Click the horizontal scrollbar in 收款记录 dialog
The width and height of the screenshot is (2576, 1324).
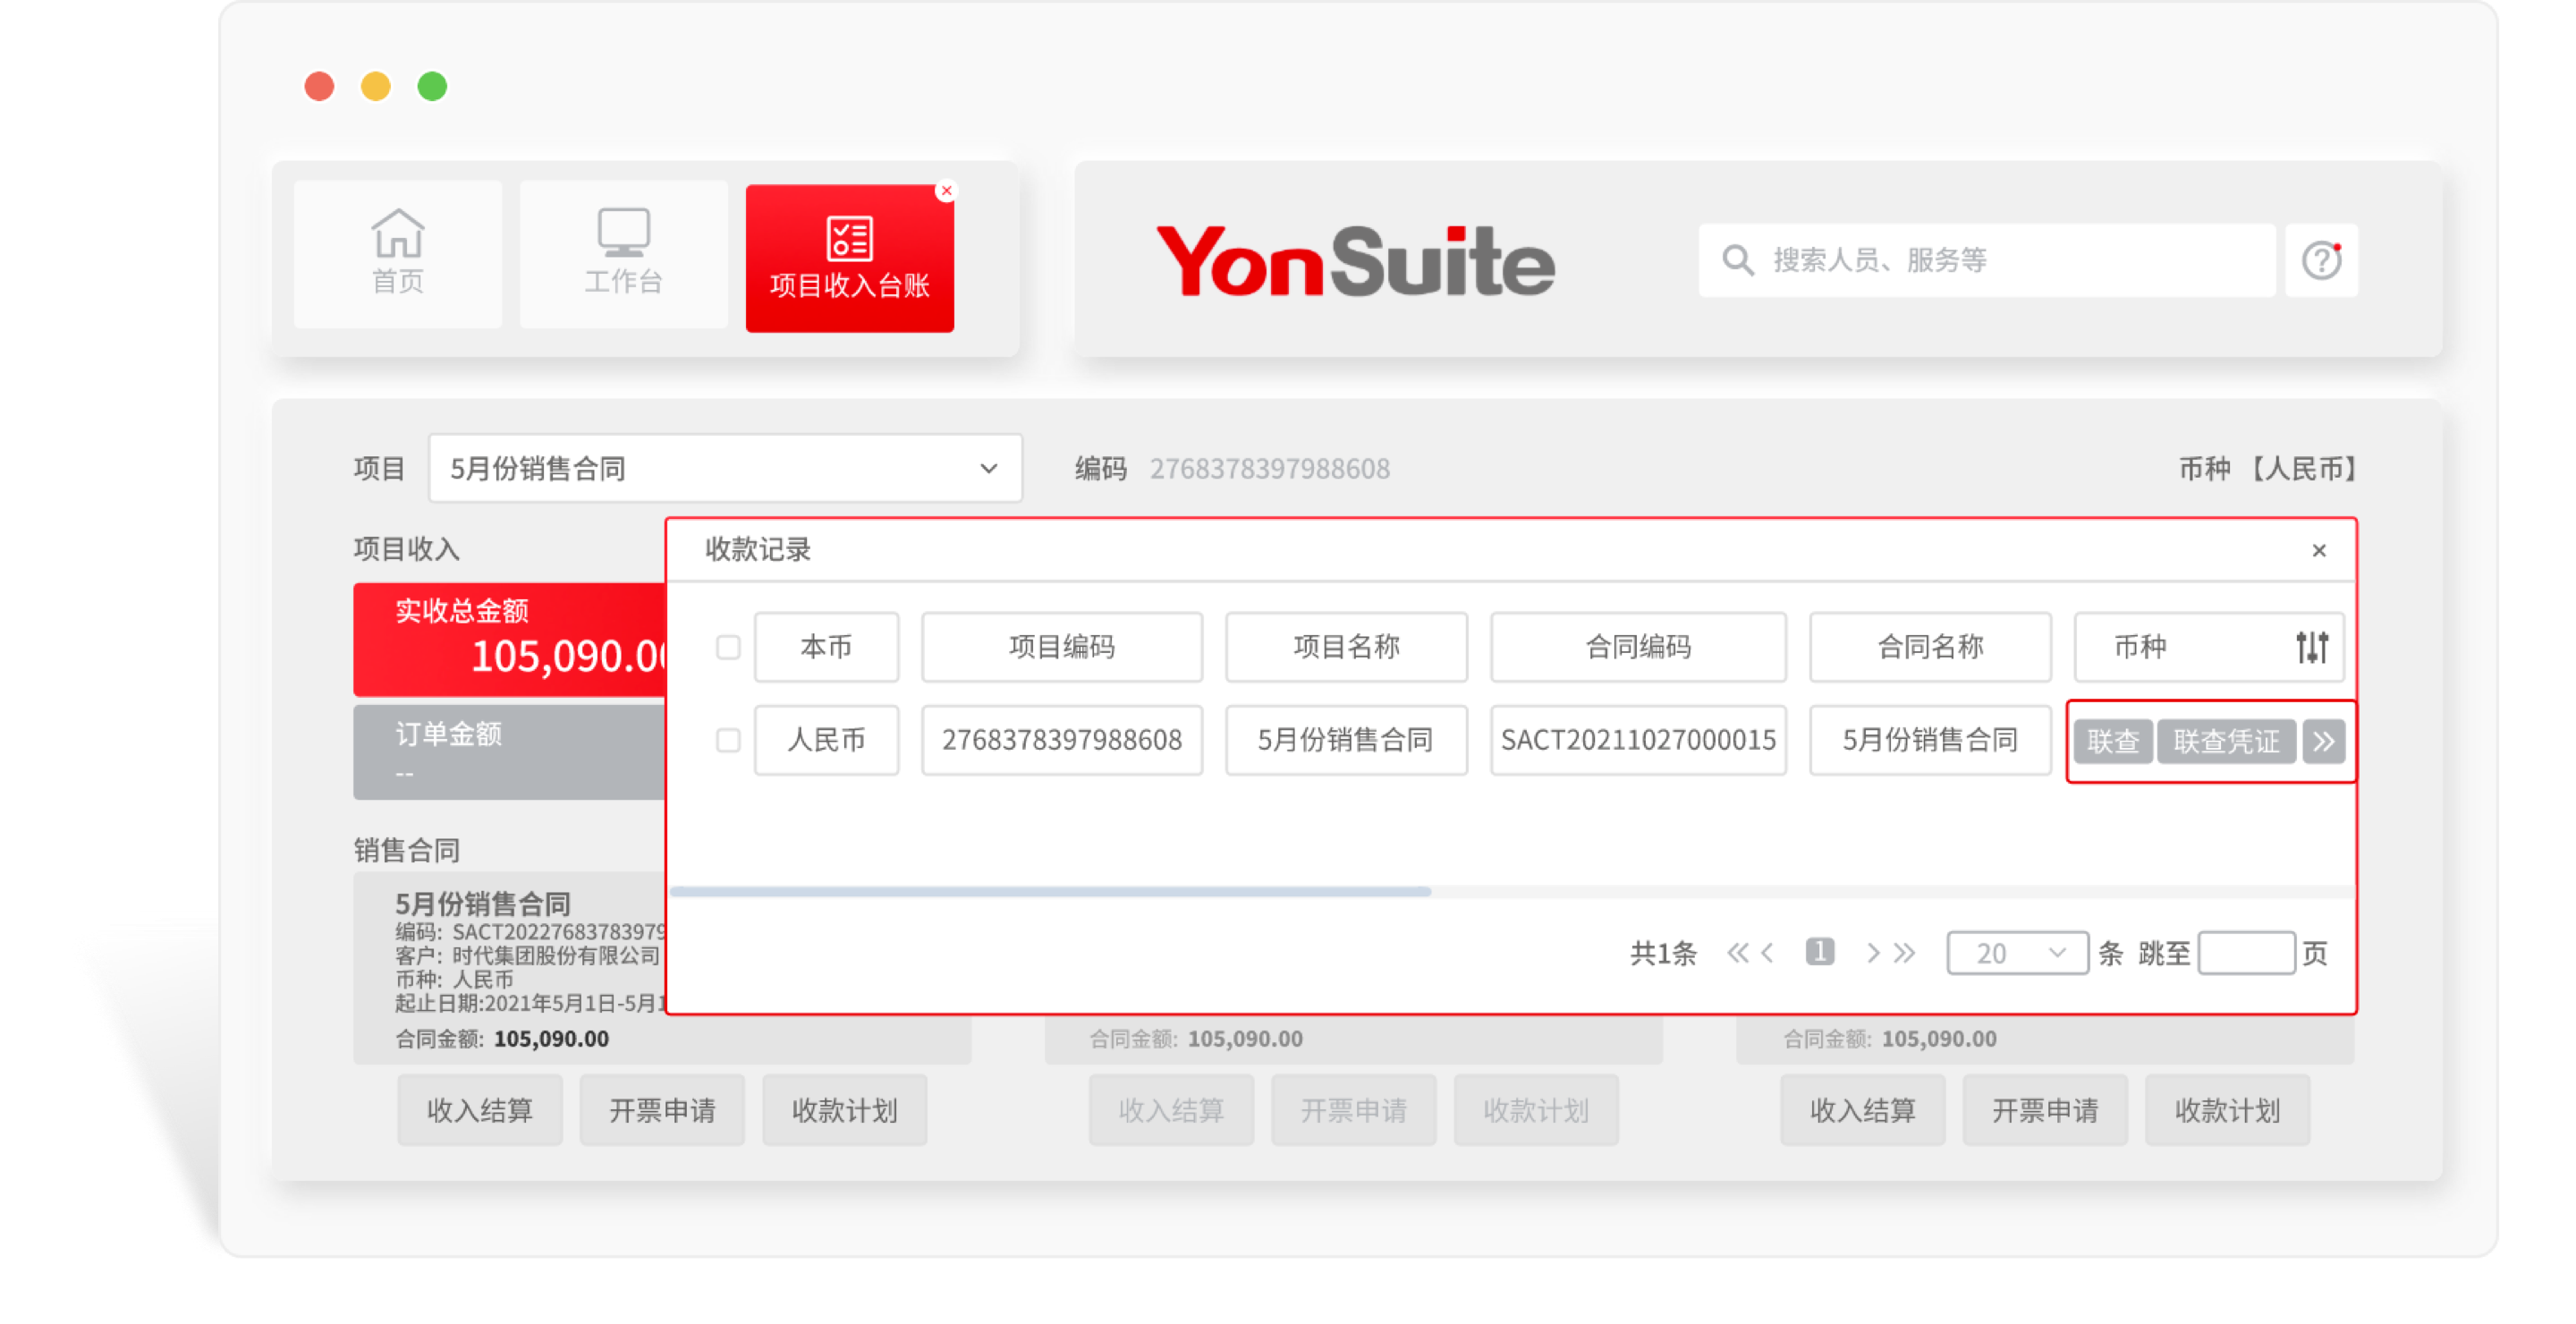[x=1050, y=891]
